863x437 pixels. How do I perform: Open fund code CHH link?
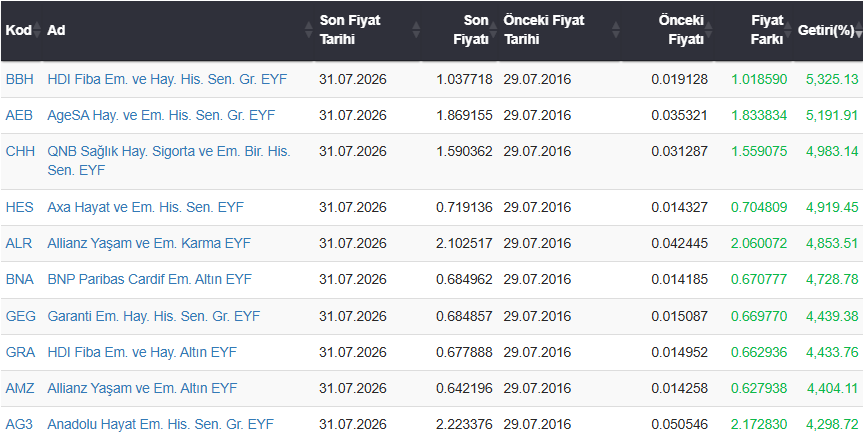point(20,151)
